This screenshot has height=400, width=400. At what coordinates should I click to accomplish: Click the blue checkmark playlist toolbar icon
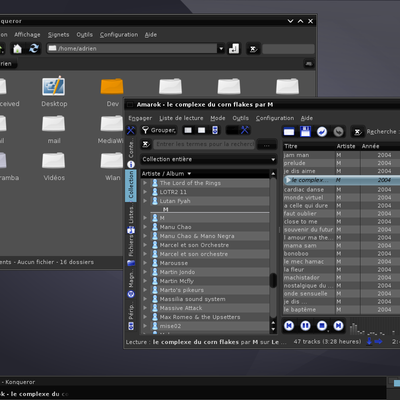pyautogui.click(x=322, y=132)
